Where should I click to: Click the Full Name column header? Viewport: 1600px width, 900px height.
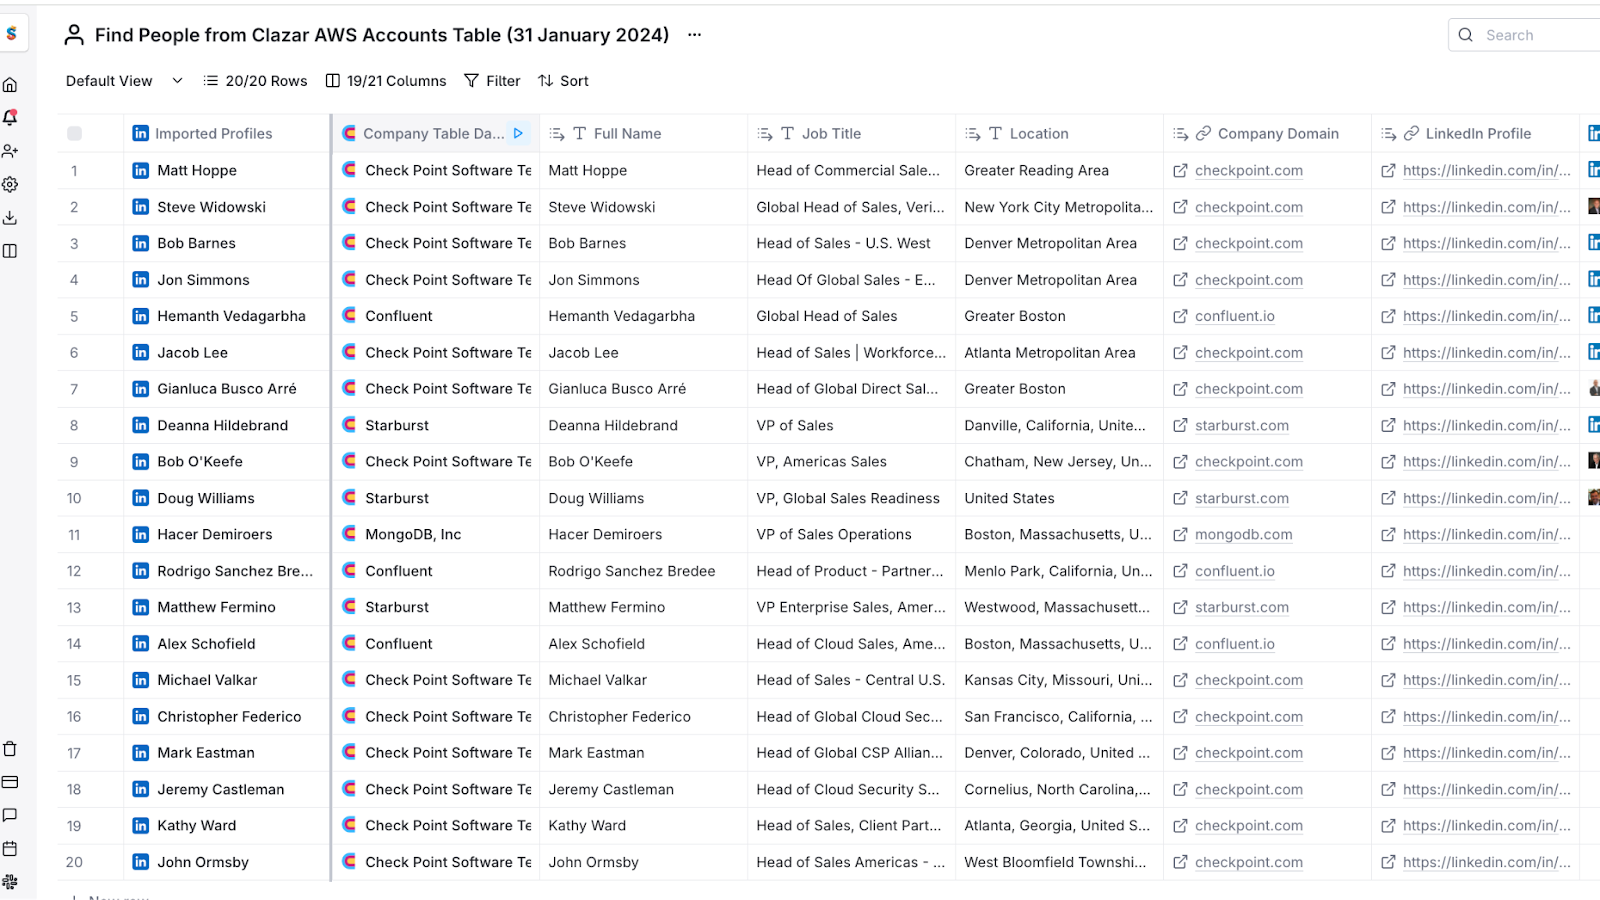pyautogui.click(x=643, y=133)
